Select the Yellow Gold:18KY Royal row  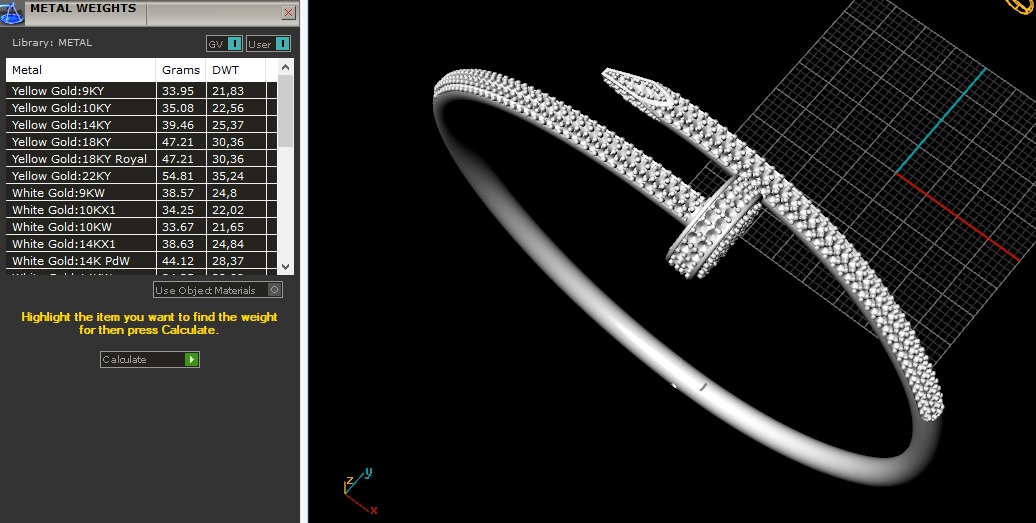(x=141, y=159)
